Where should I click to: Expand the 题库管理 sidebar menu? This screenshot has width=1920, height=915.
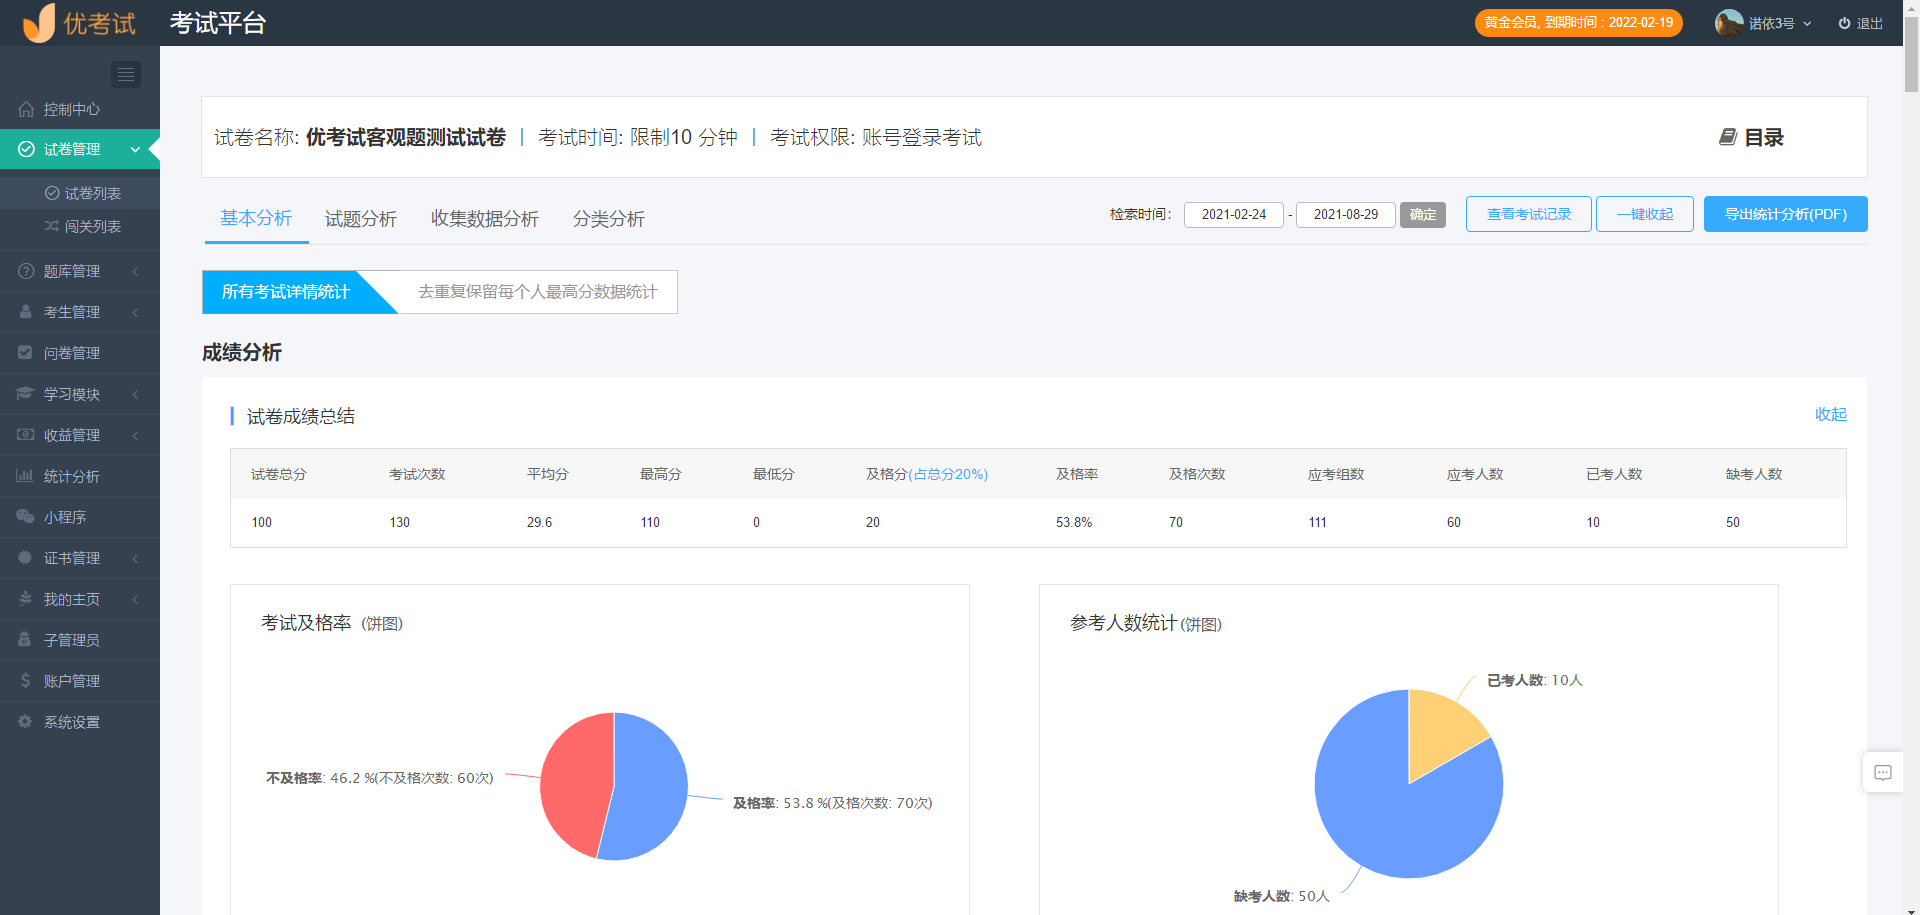tap(72, 271)
